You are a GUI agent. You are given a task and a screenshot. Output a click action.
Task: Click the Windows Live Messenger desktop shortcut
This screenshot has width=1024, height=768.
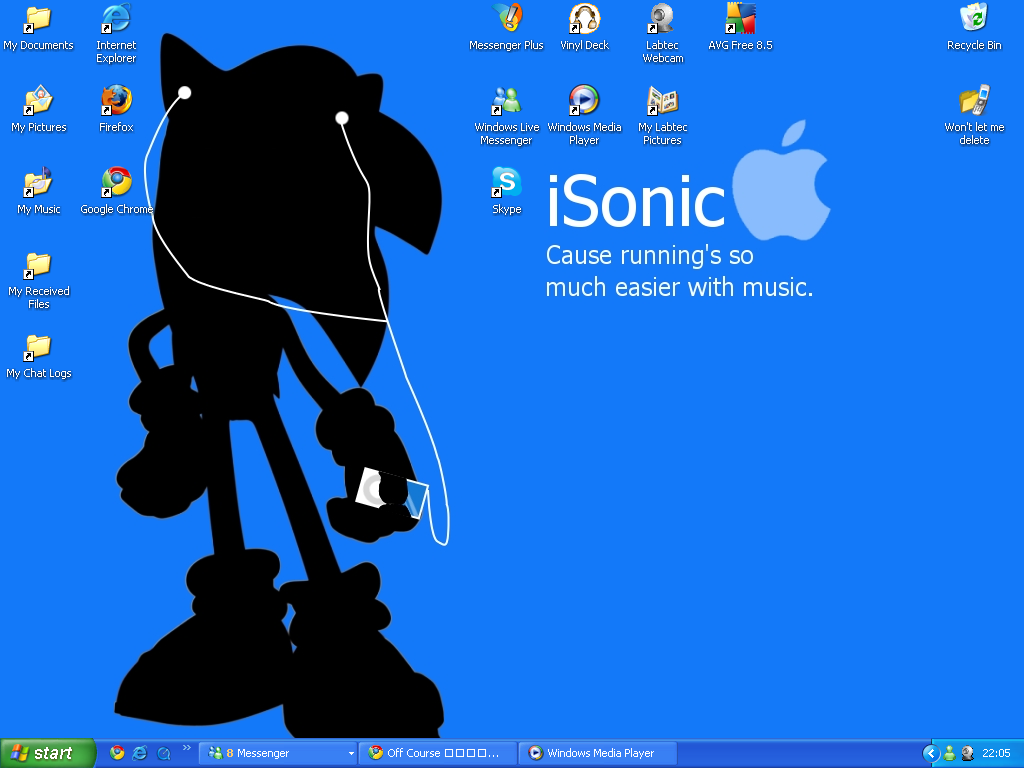coord(506,116)
